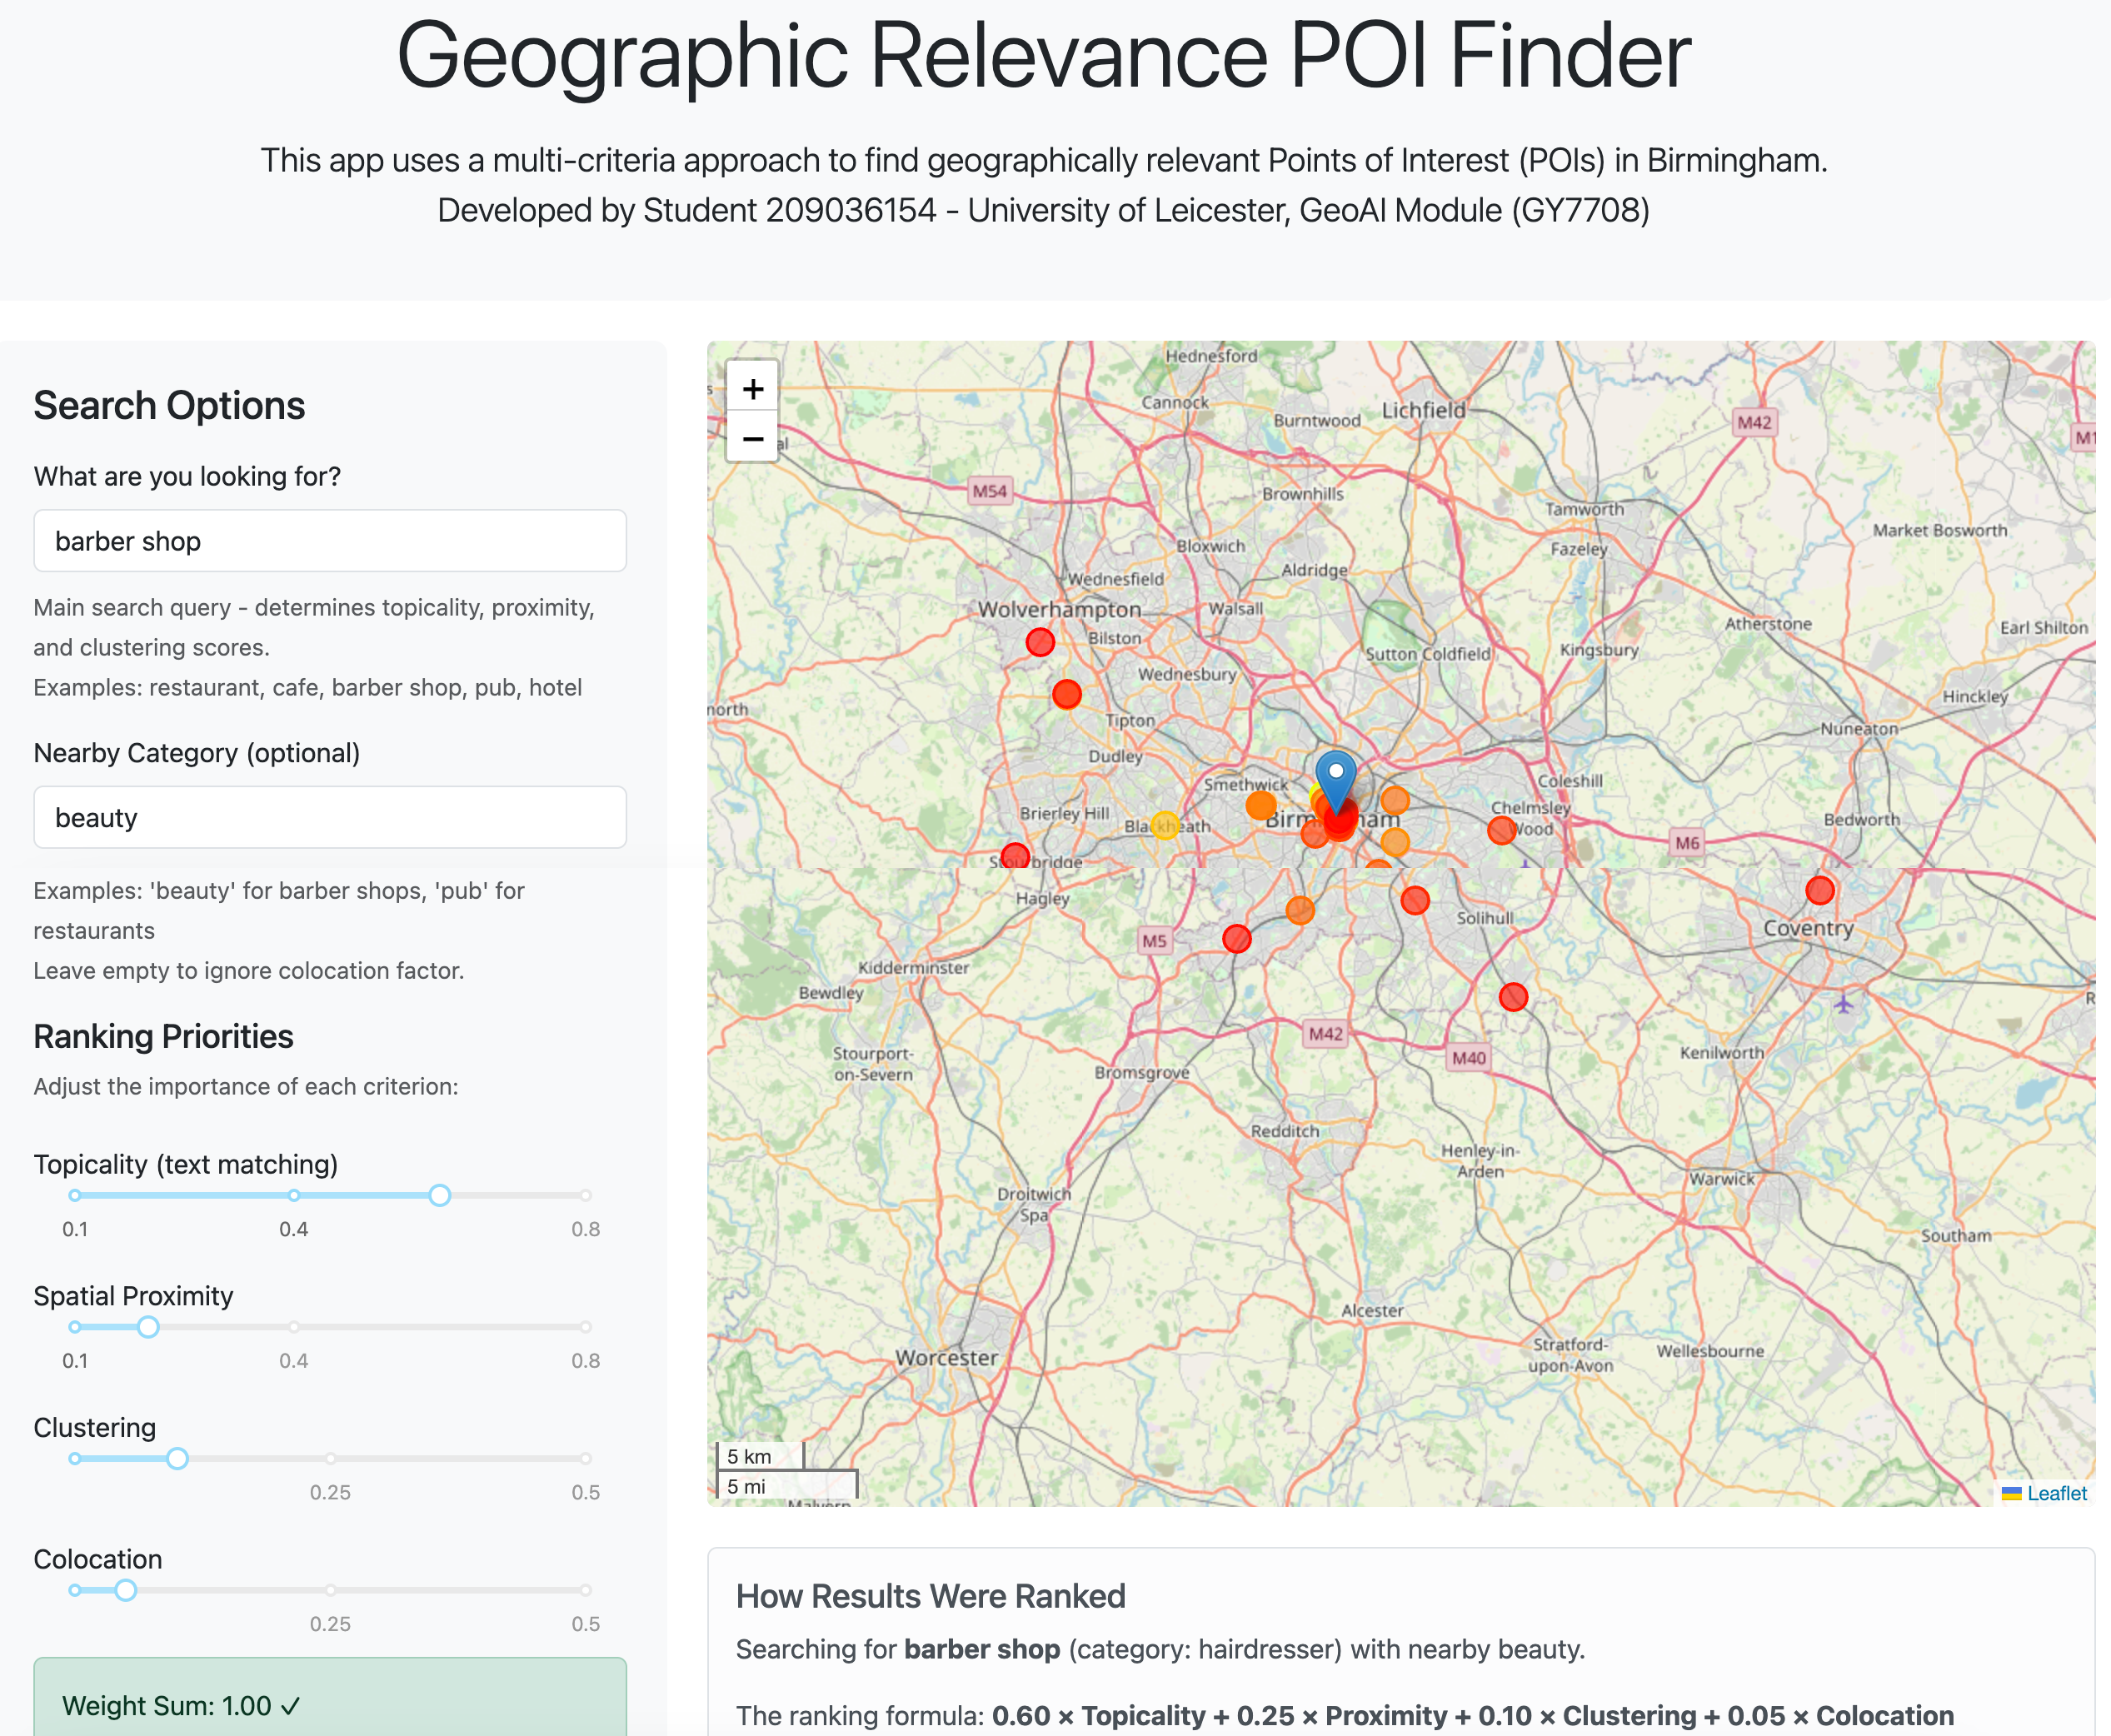
Task: Click the Spatial Proximity slider handle
Action: (148, 1327)
